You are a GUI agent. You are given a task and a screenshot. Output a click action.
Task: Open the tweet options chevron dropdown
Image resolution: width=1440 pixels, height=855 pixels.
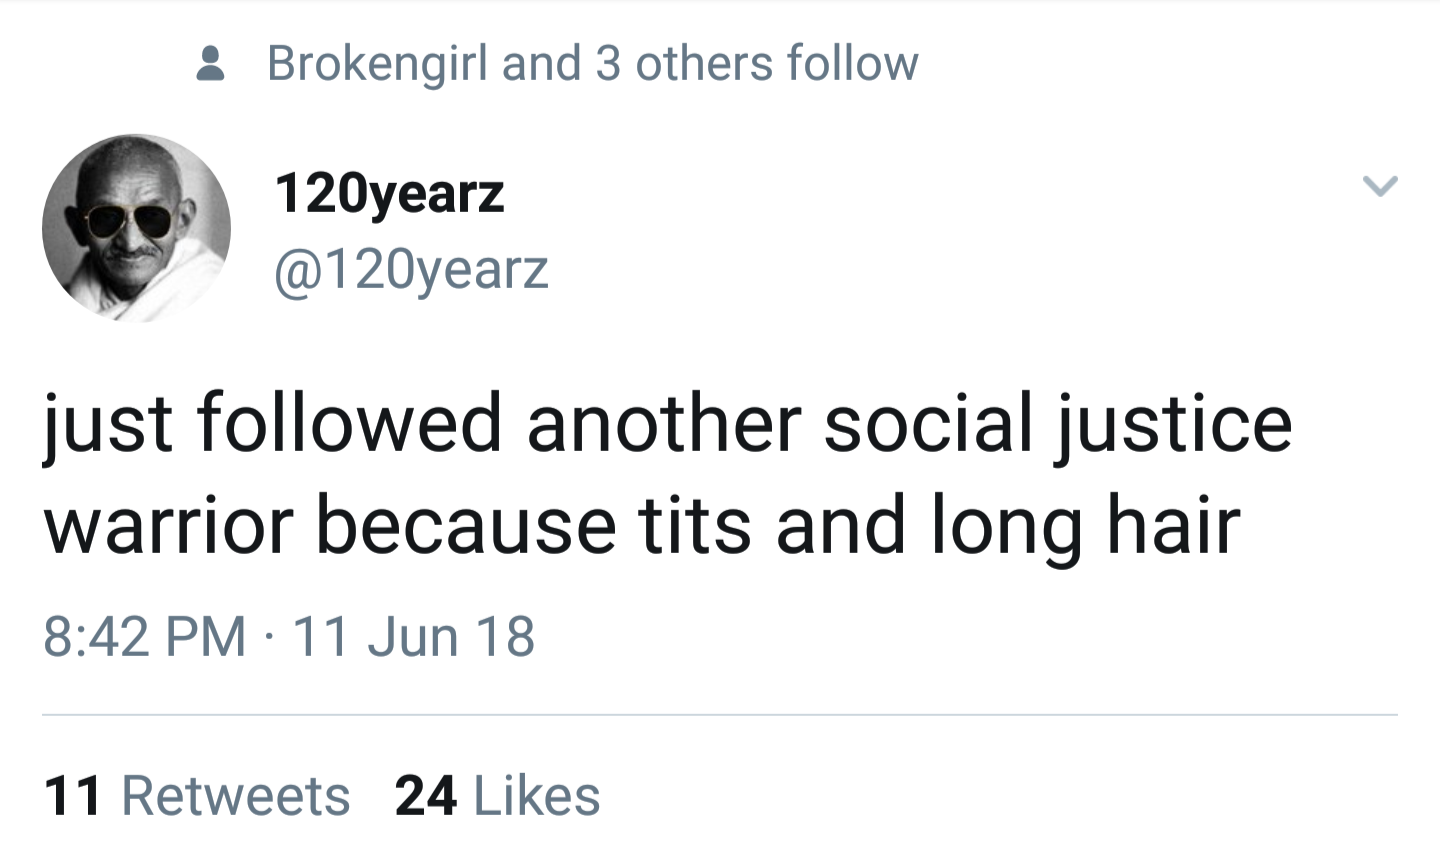[1379, 186]
